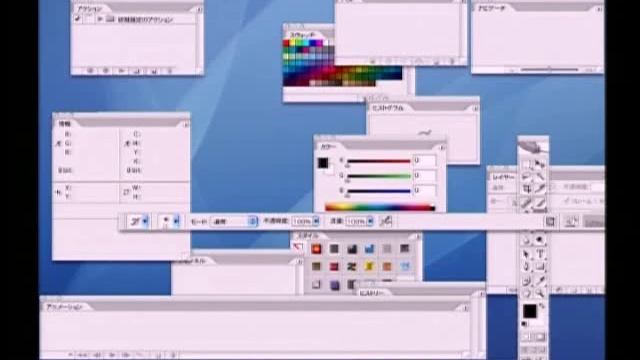Enable airbrush icon in options bar
Screen dimensions: 640x360
click(x=385, y=221)
